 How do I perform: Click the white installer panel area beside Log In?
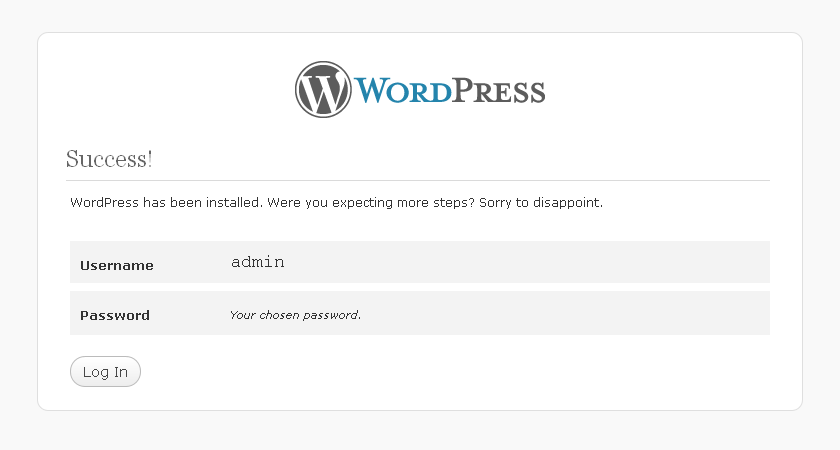[455, 372]
